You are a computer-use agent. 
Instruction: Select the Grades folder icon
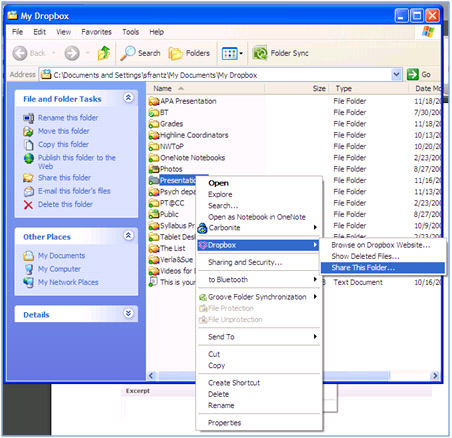154,124
